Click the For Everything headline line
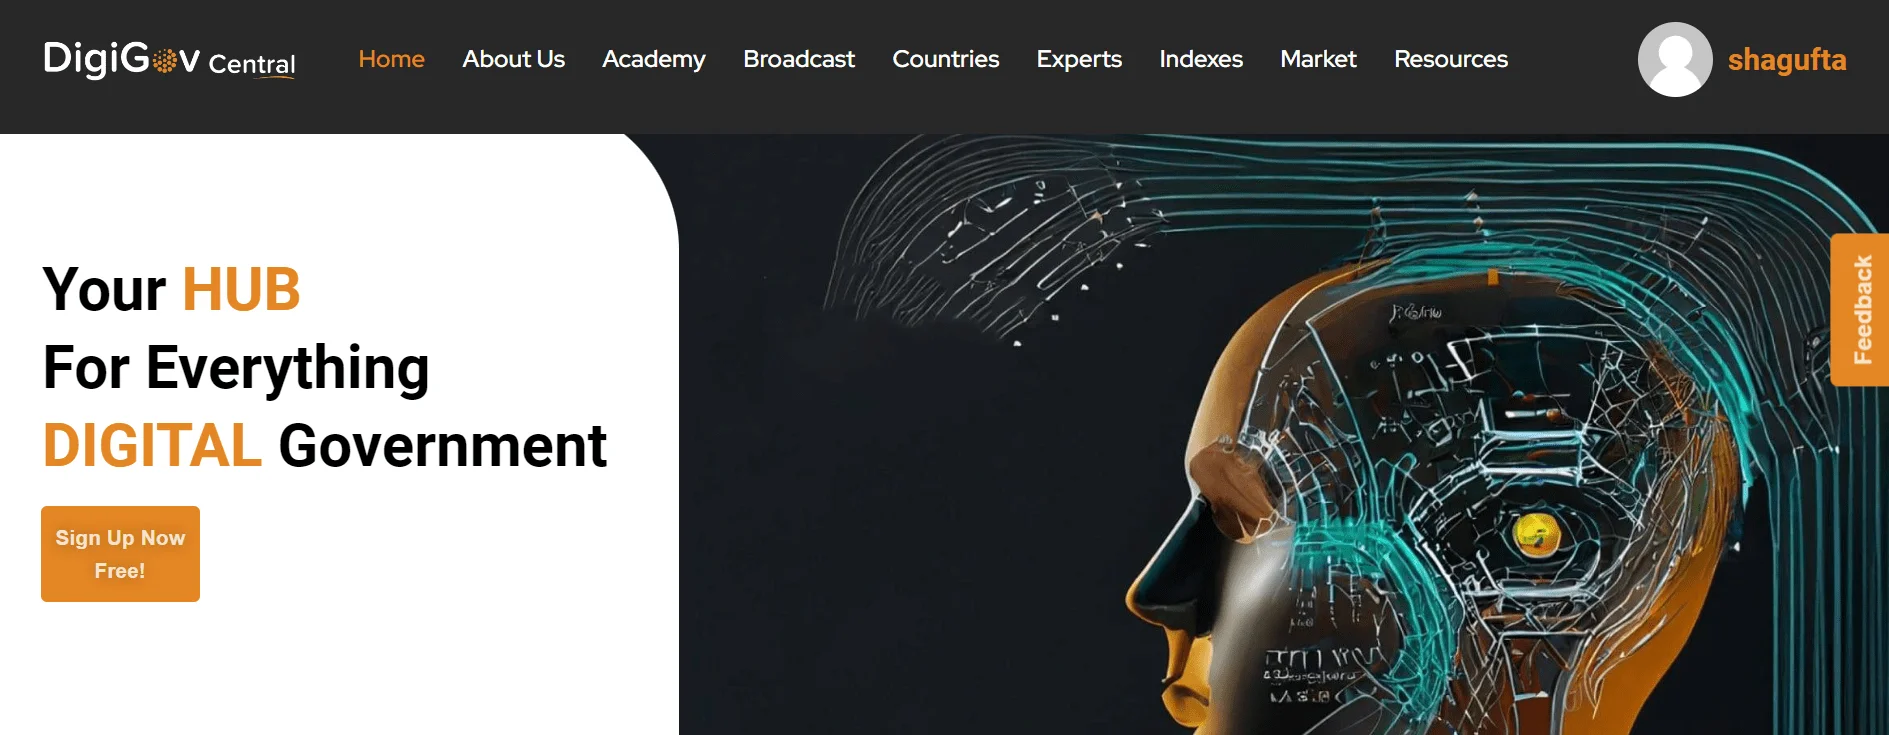 [236, 369]
